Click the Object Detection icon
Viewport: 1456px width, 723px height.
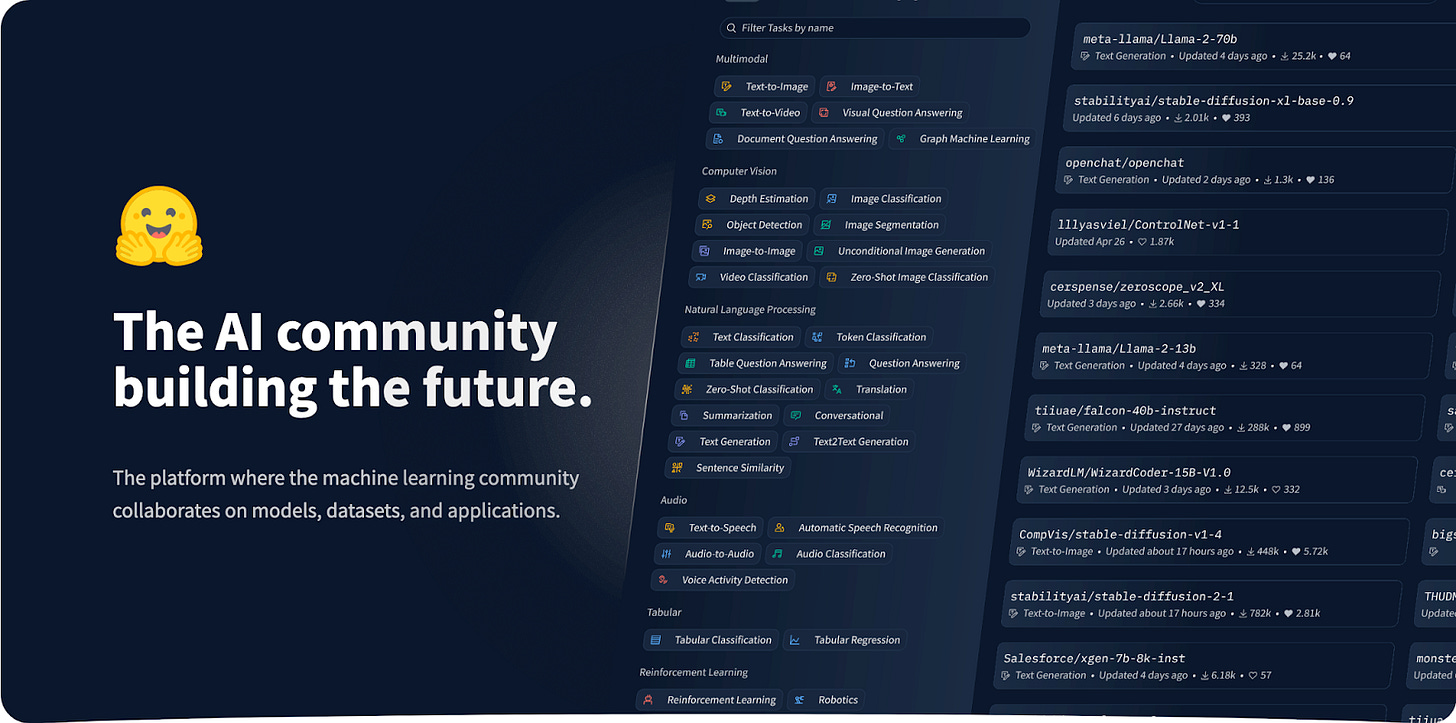point(707,225)
